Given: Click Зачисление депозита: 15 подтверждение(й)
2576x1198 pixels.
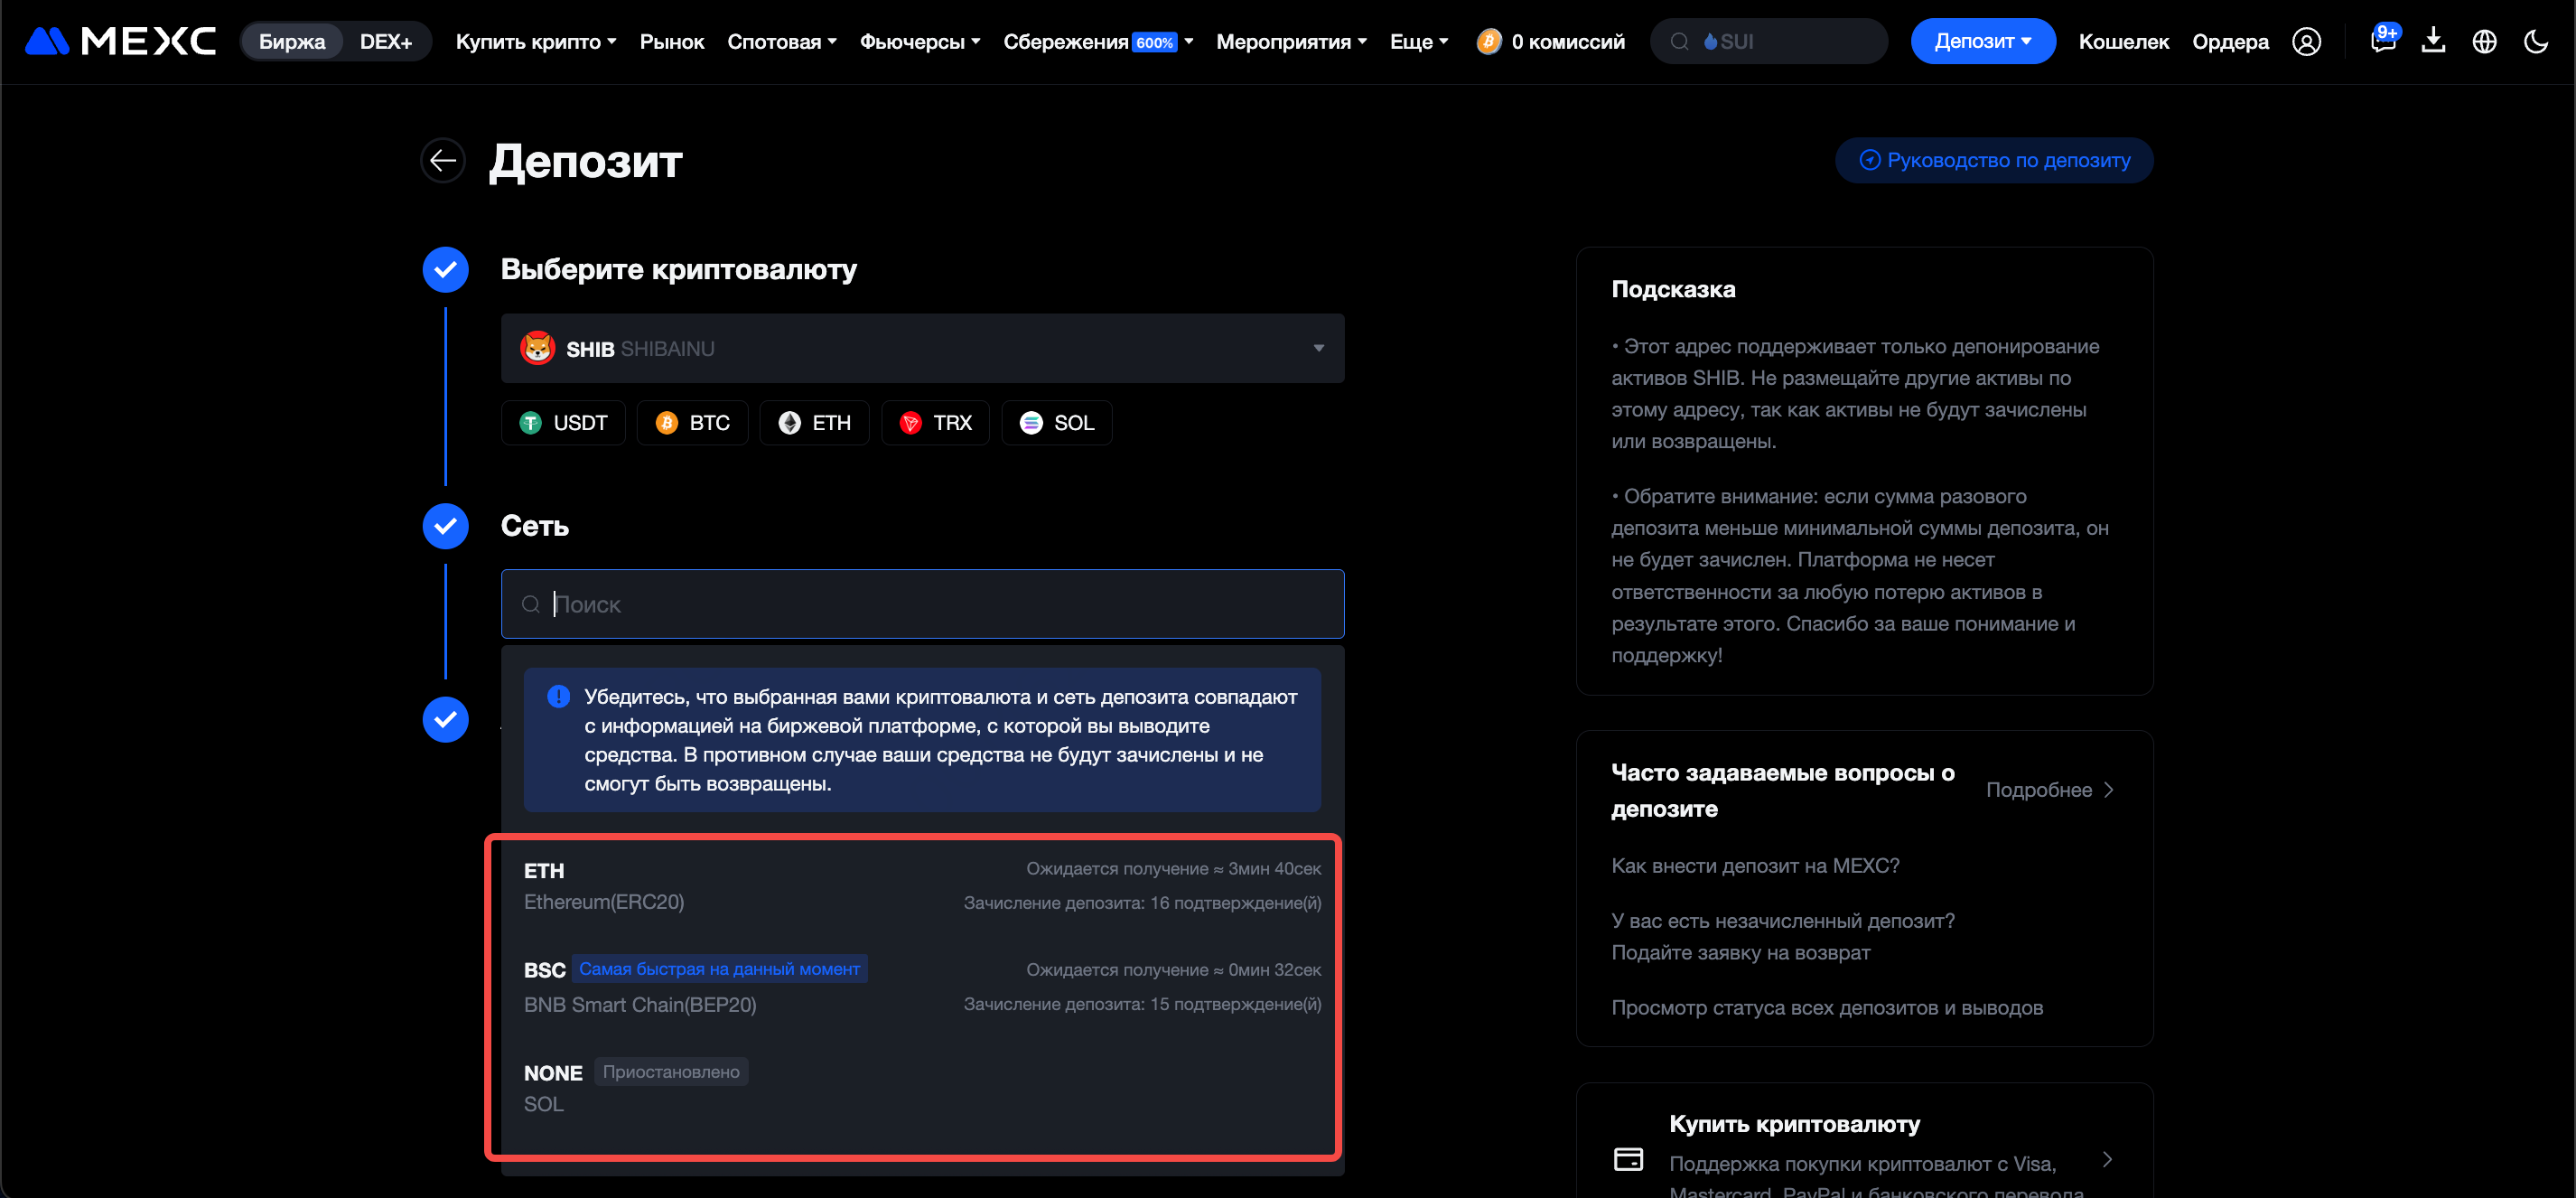Looking at the screenshot, I should (x=1142, y=1004).
